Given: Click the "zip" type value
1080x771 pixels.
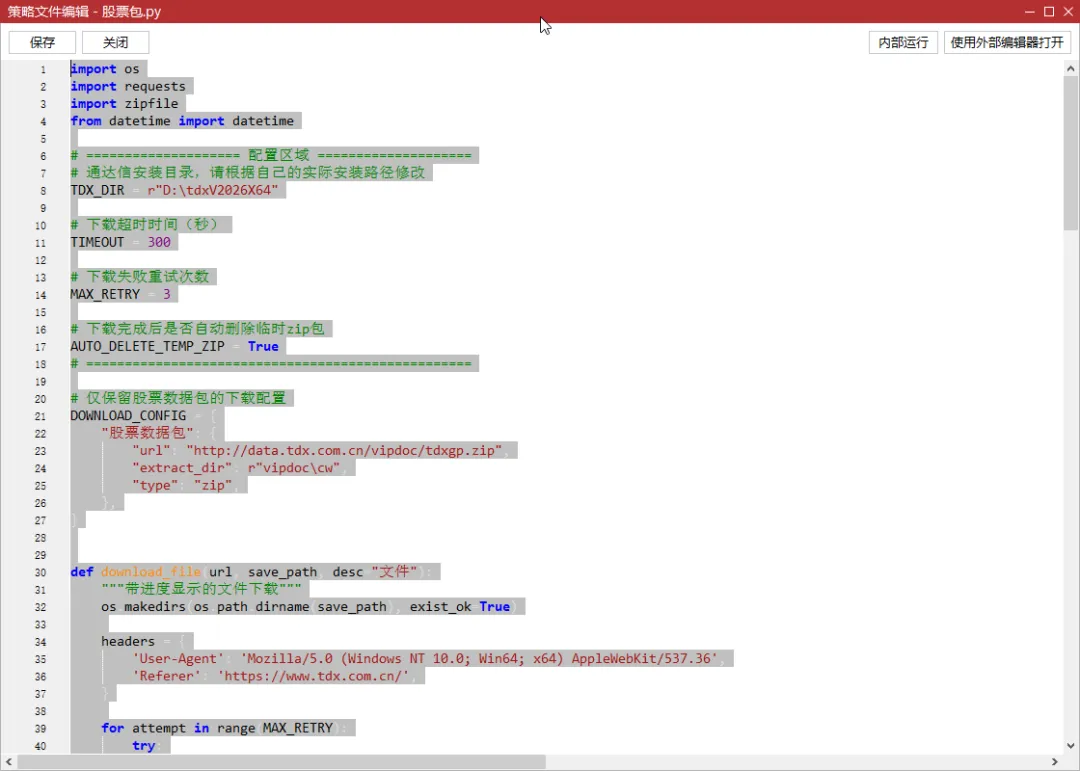Looking at the screenshot, I should (x=213, y=485).
